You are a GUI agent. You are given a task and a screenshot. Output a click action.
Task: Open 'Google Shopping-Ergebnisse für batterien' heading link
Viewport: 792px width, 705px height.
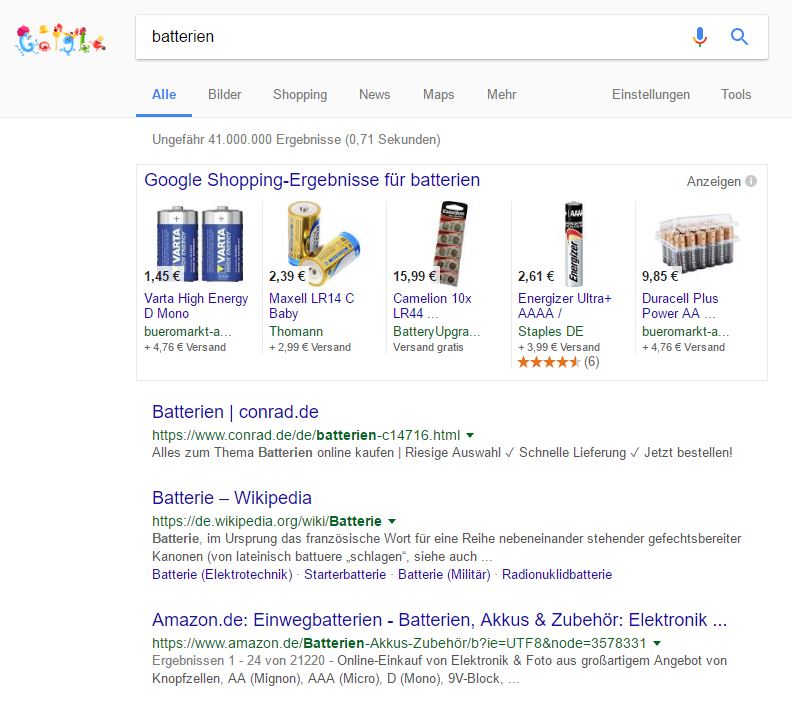312,180
